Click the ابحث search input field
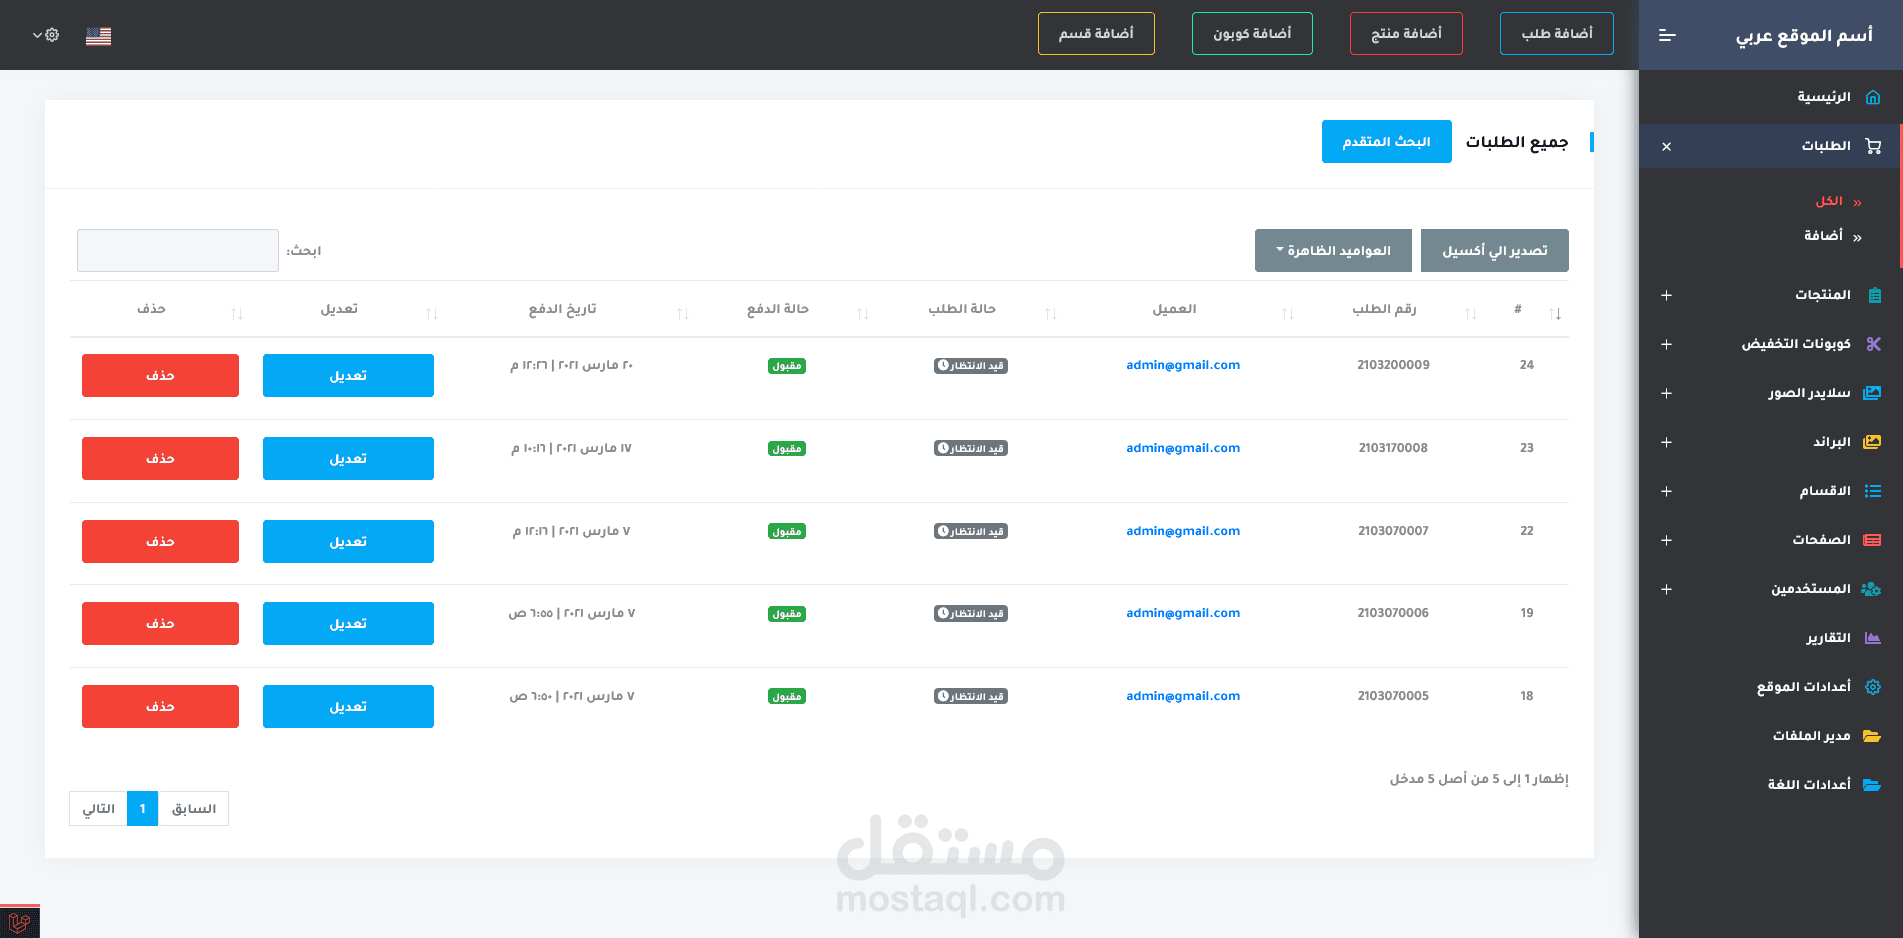Viewport: 1903px width, 938px height. [178, 250]
